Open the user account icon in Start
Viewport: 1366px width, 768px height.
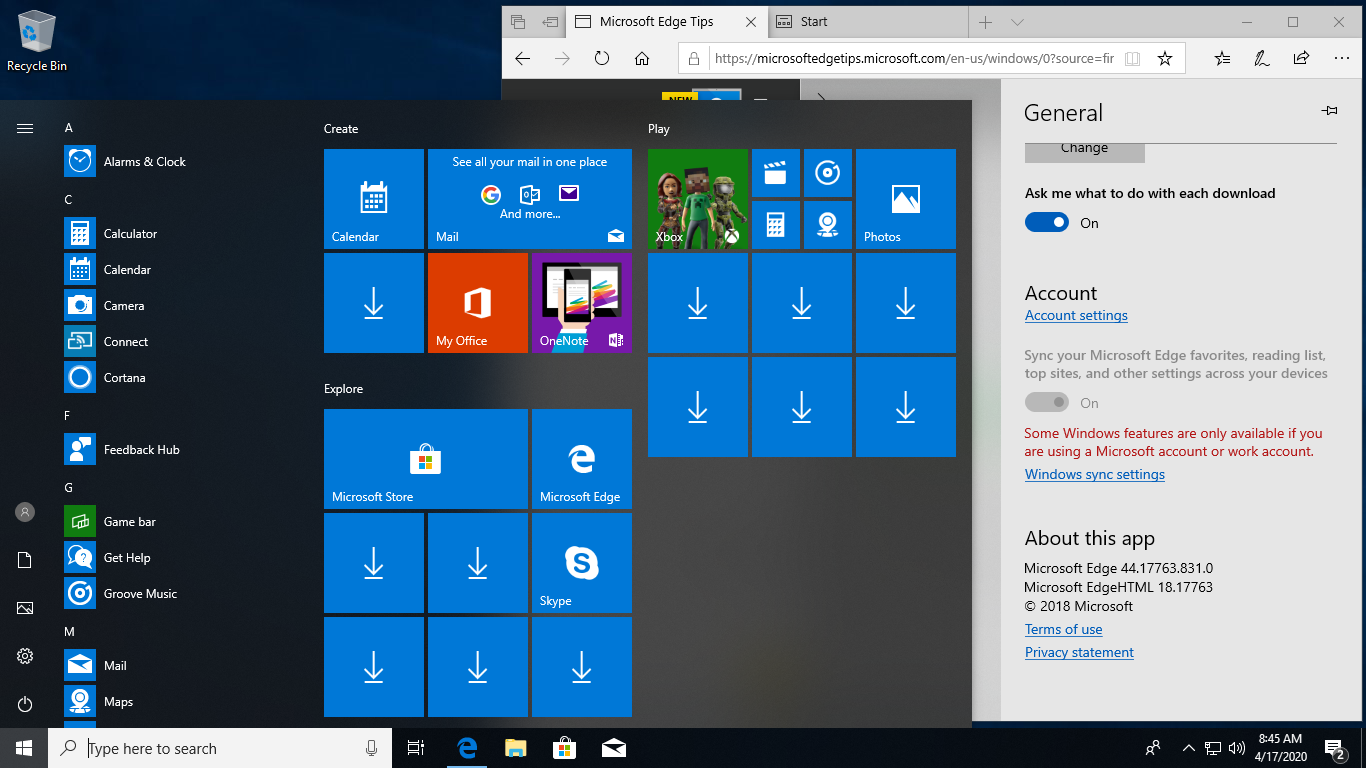click(x=25, y=512)
